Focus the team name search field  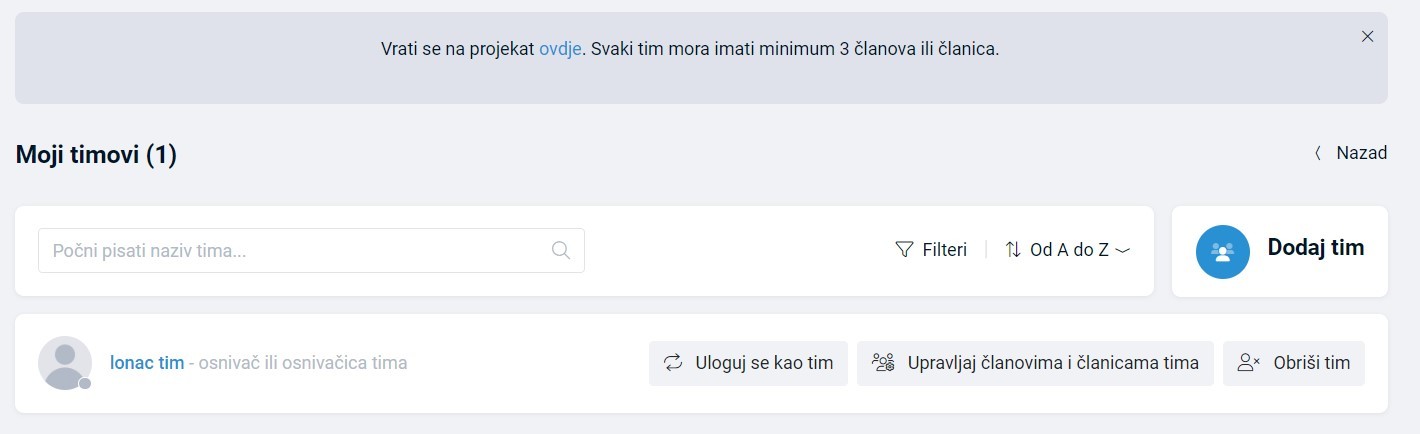(x=295, y=250)
